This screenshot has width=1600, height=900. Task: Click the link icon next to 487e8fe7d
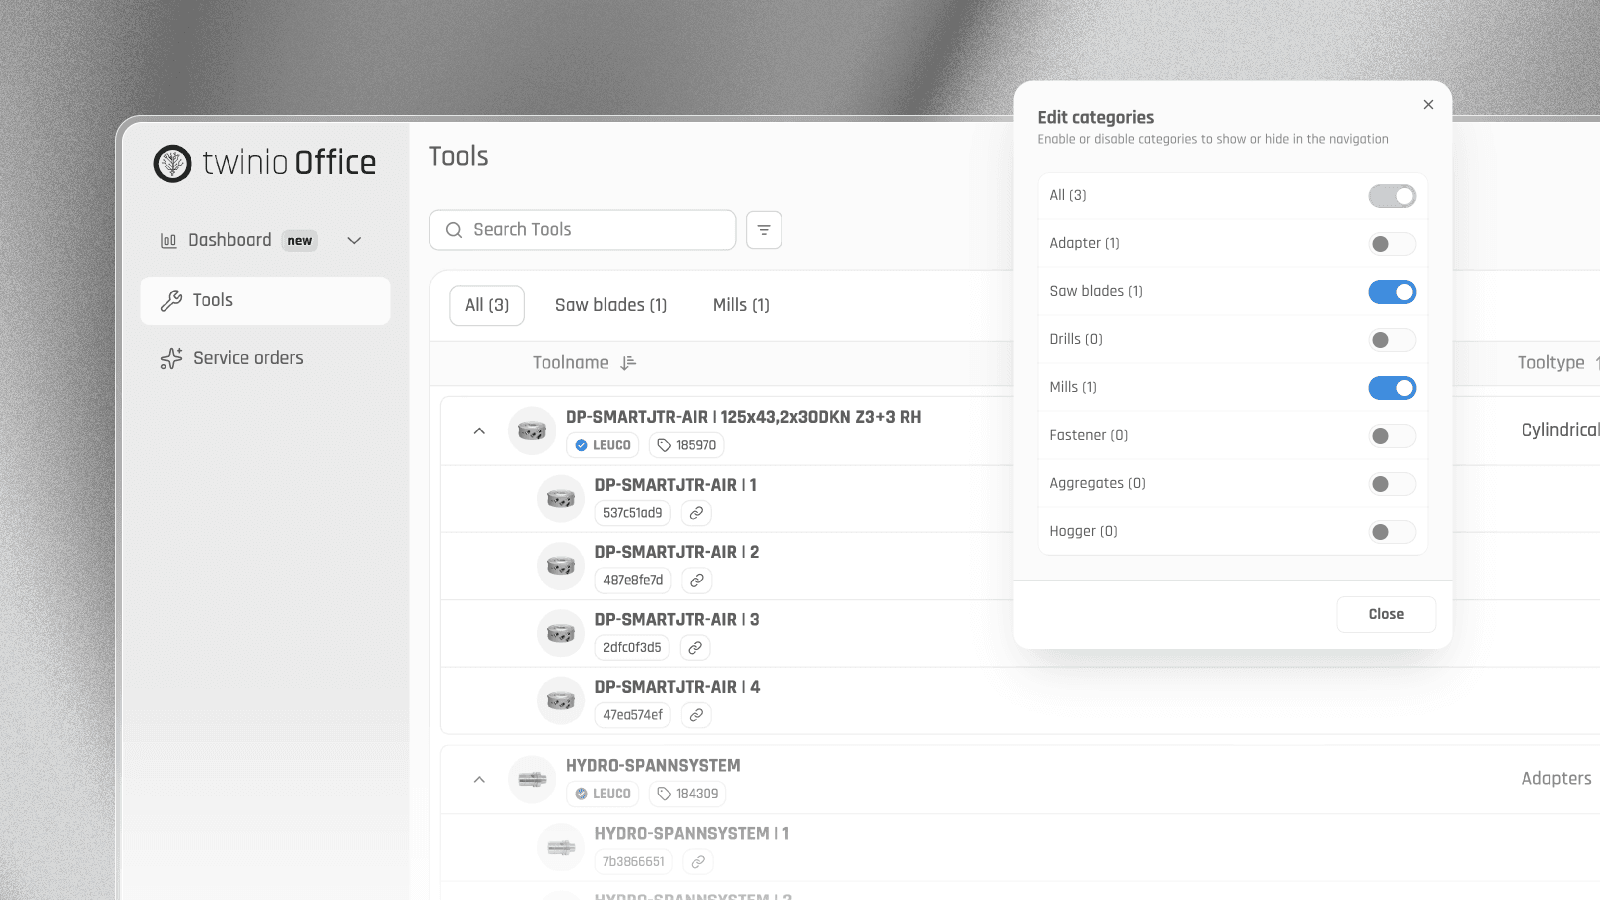point(697,580)
